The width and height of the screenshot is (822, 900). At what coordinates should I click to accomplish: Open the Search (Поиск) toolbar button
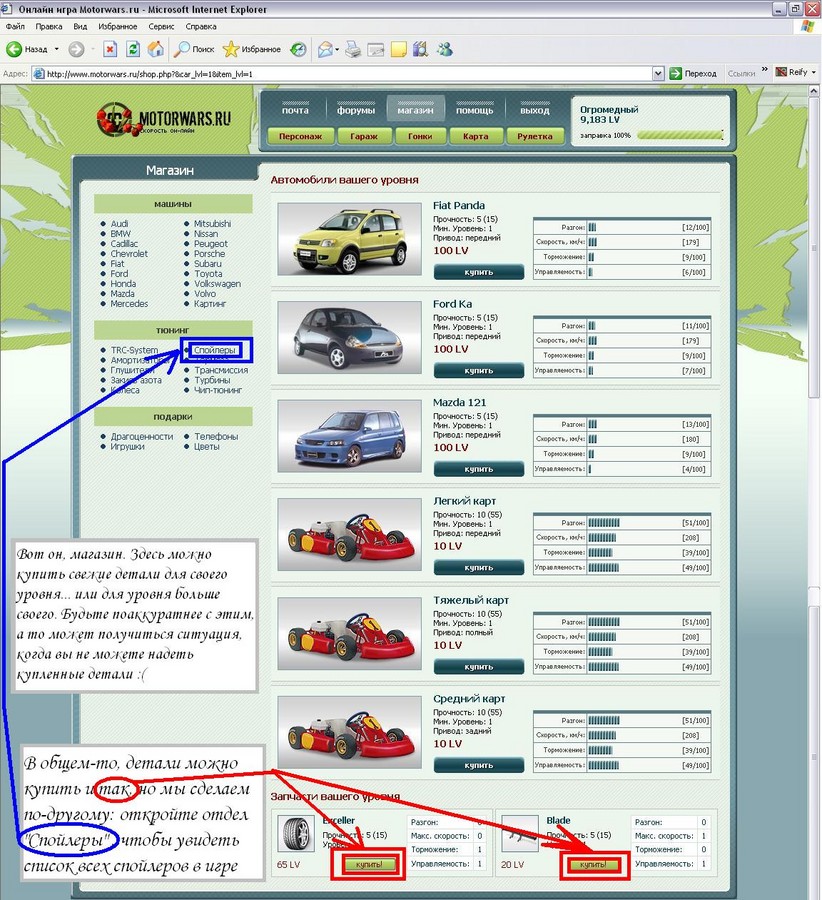click(194, 49)
